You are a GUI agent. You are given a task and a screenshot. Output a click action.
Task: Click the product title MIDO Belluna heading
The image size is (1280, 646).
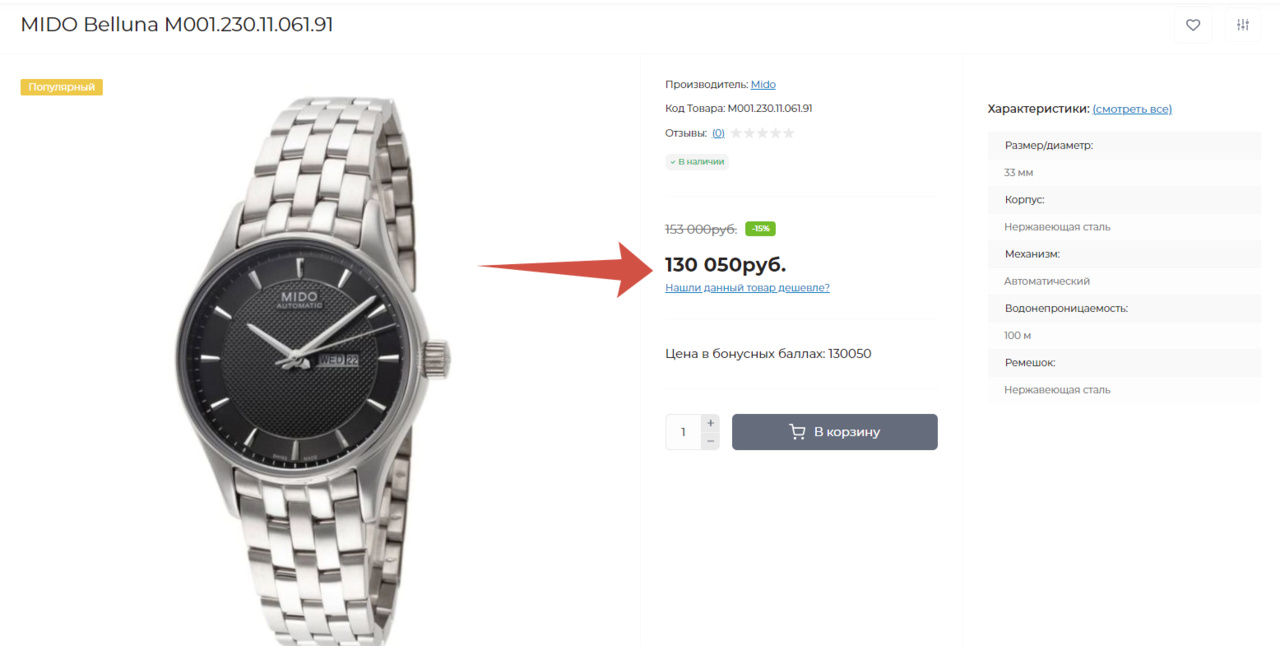(x=177, y=25)
